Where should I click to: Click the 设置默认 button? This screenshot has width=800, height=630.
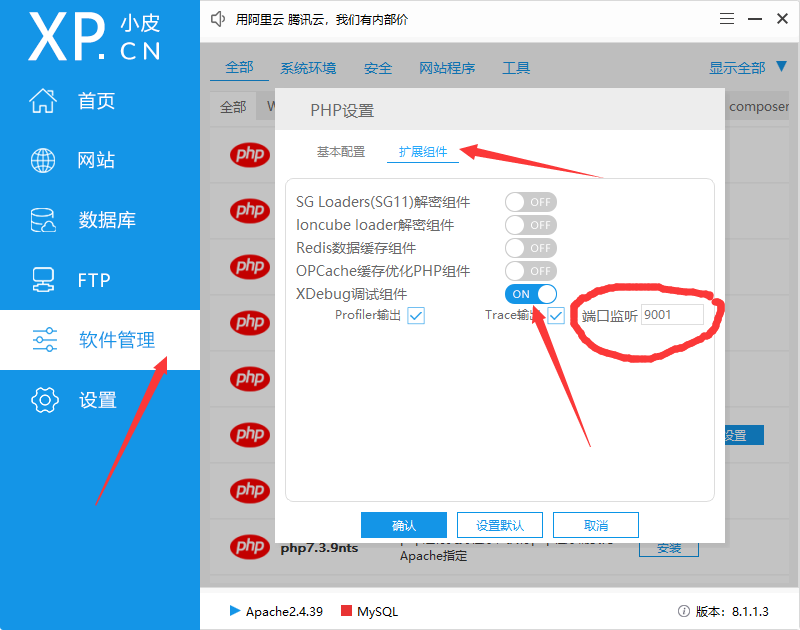click(x=499, y=525)
